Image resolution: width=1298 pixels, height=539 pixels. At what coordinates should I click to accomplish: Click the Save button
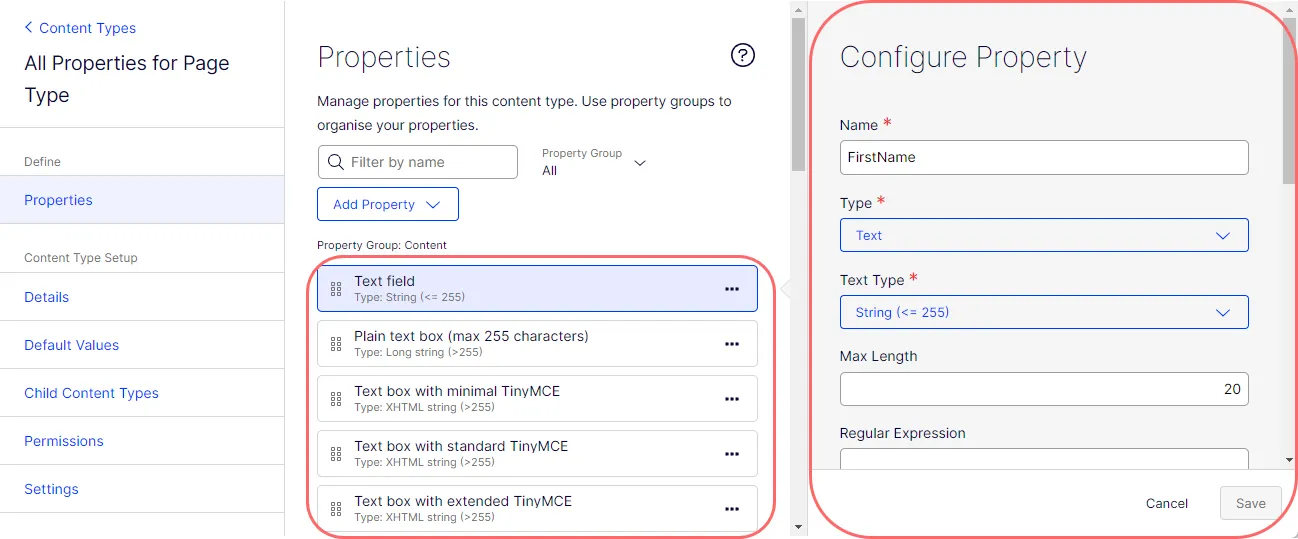(1250, 503)
